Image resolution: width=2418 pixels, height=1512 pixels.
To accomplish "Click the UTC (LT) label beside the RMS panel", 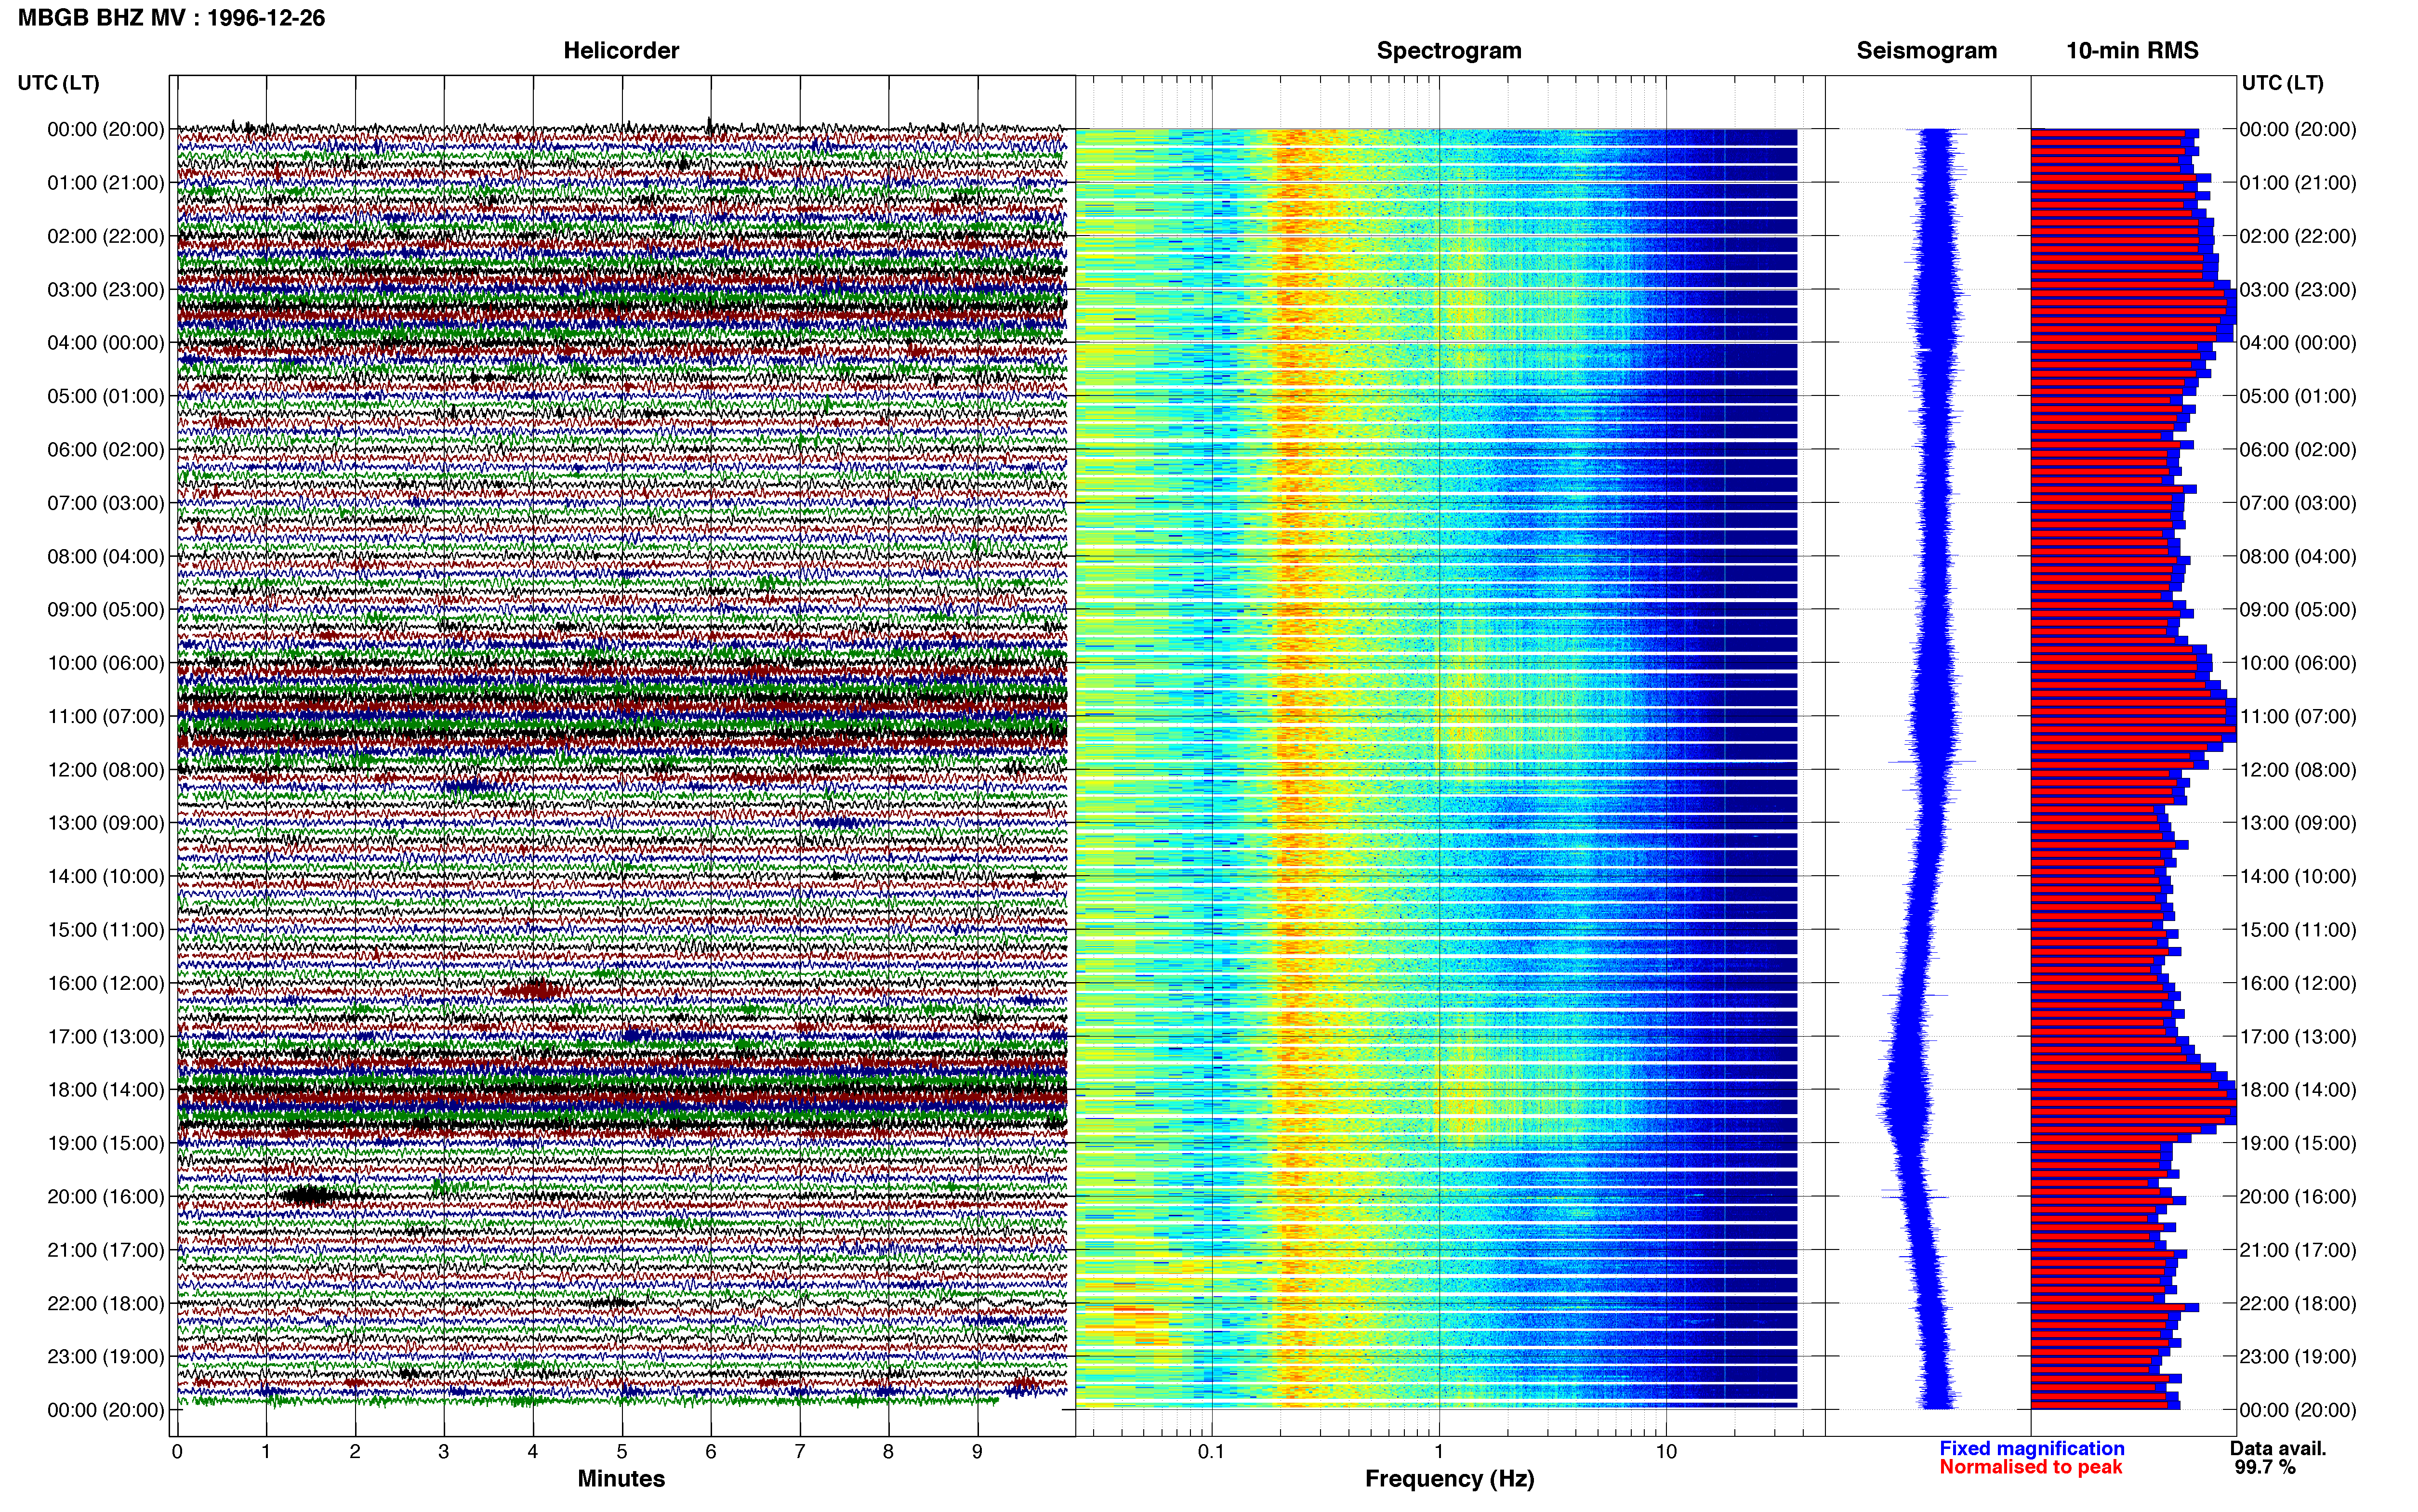I will (x=2282, y=83).
